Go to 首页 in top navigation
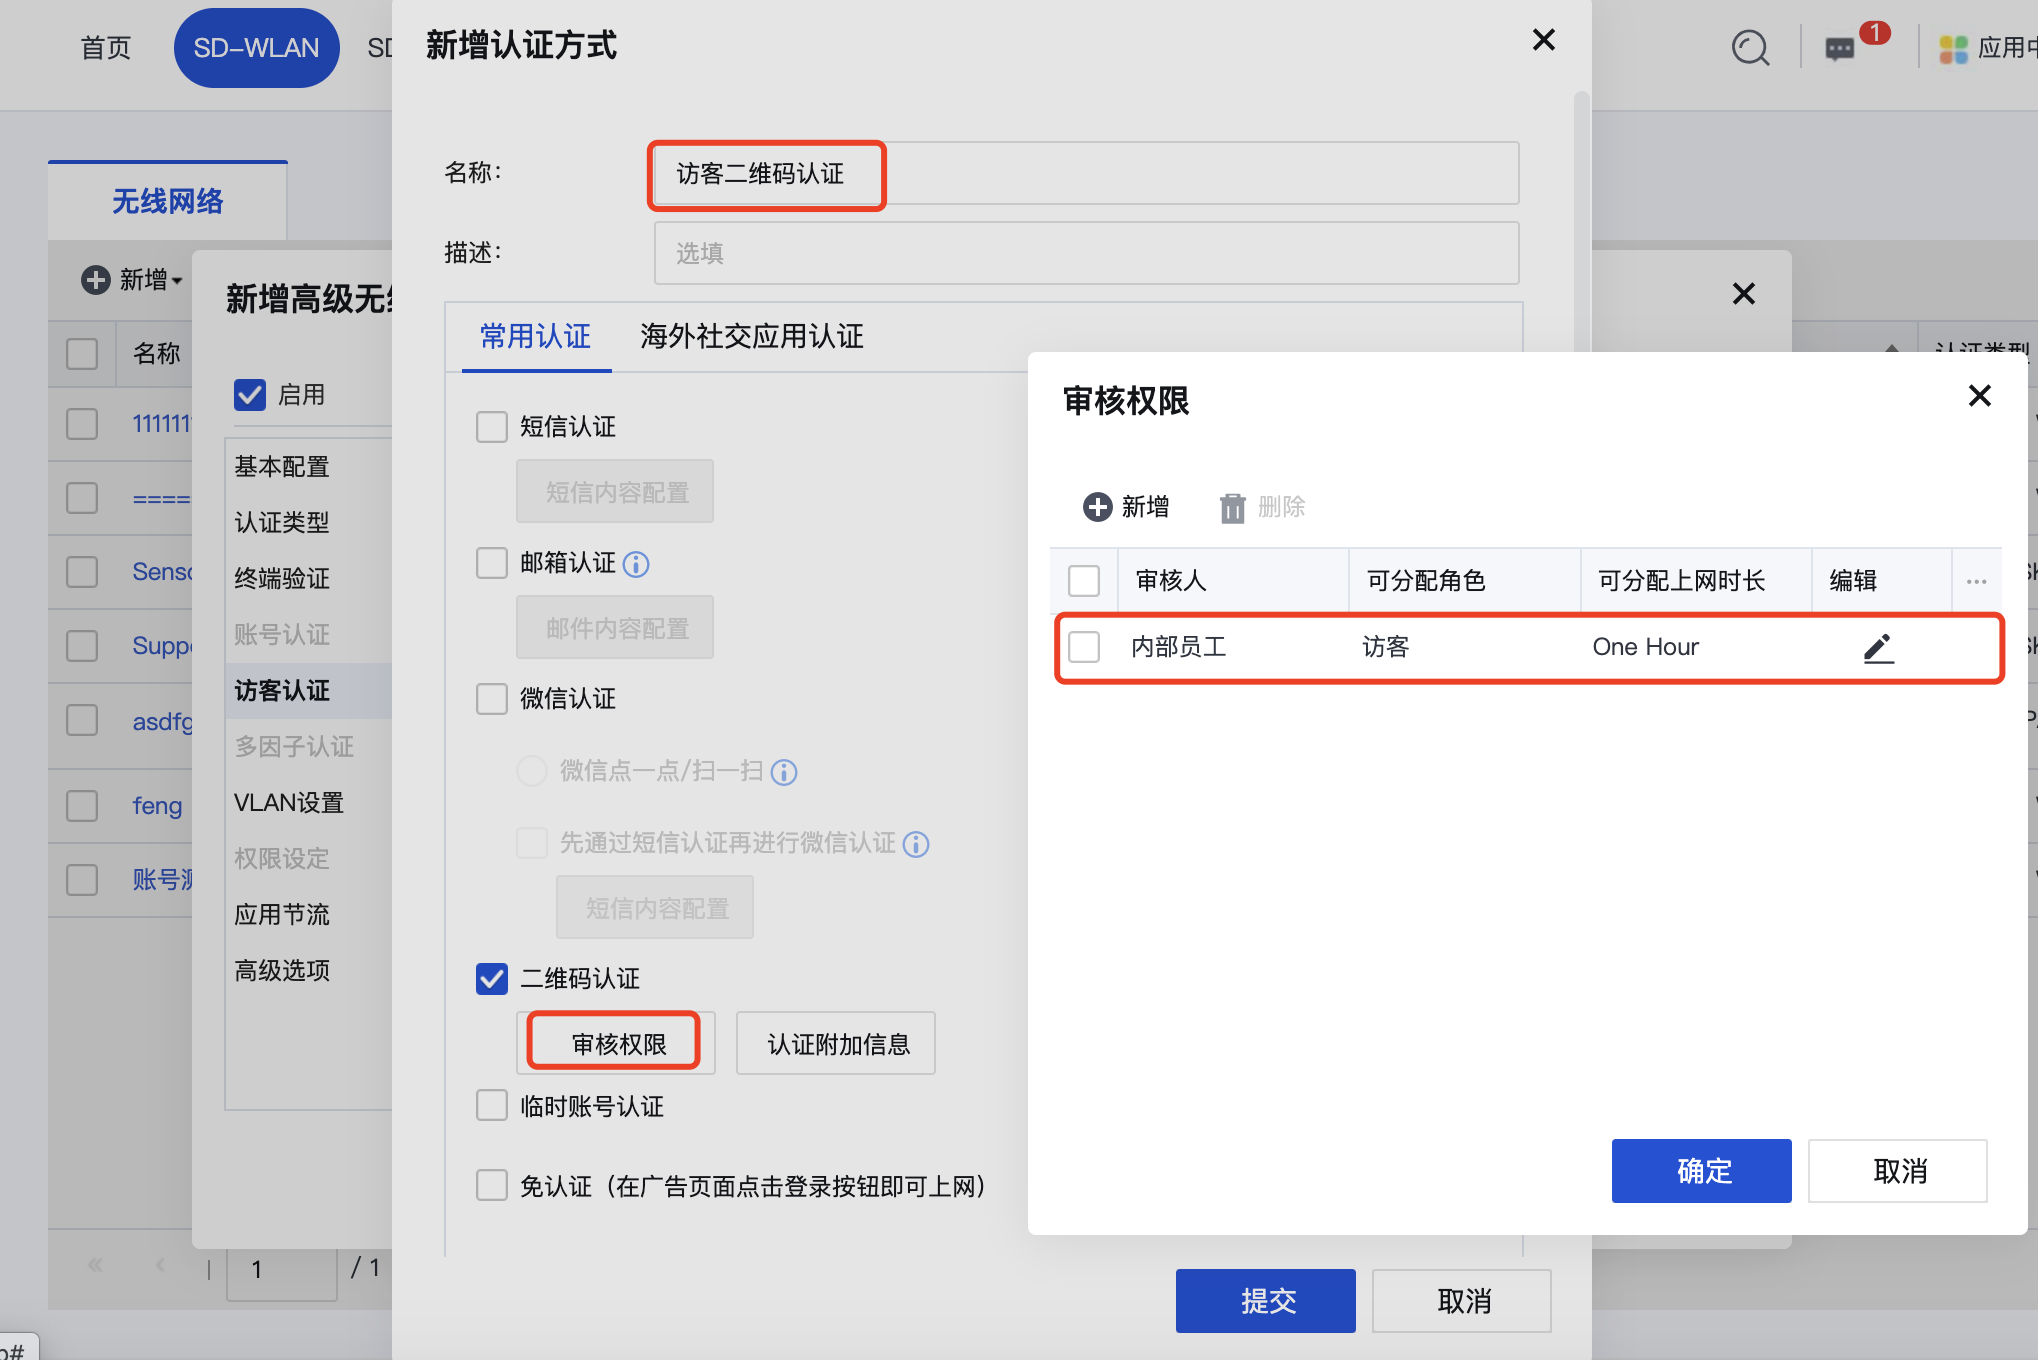Screen dimensions: 2038x1360 (106, 48)
